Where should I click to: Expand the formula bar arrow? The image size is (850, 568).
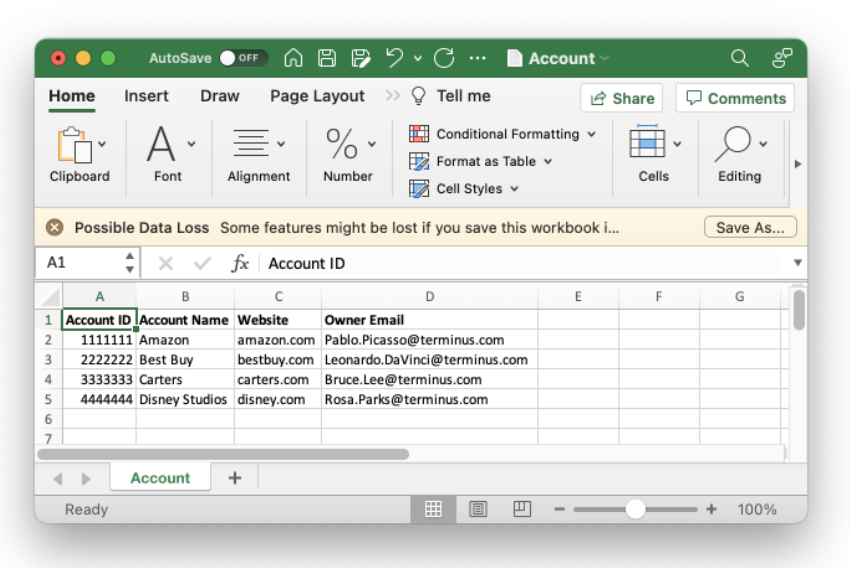pyautogui.click(x=797, y=263)
